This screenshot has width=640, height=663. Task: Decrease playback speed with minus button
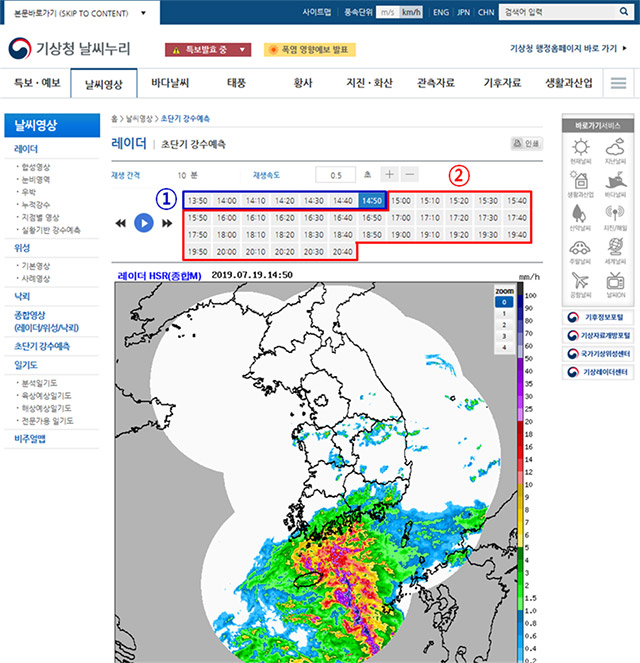tap(410, 174)
